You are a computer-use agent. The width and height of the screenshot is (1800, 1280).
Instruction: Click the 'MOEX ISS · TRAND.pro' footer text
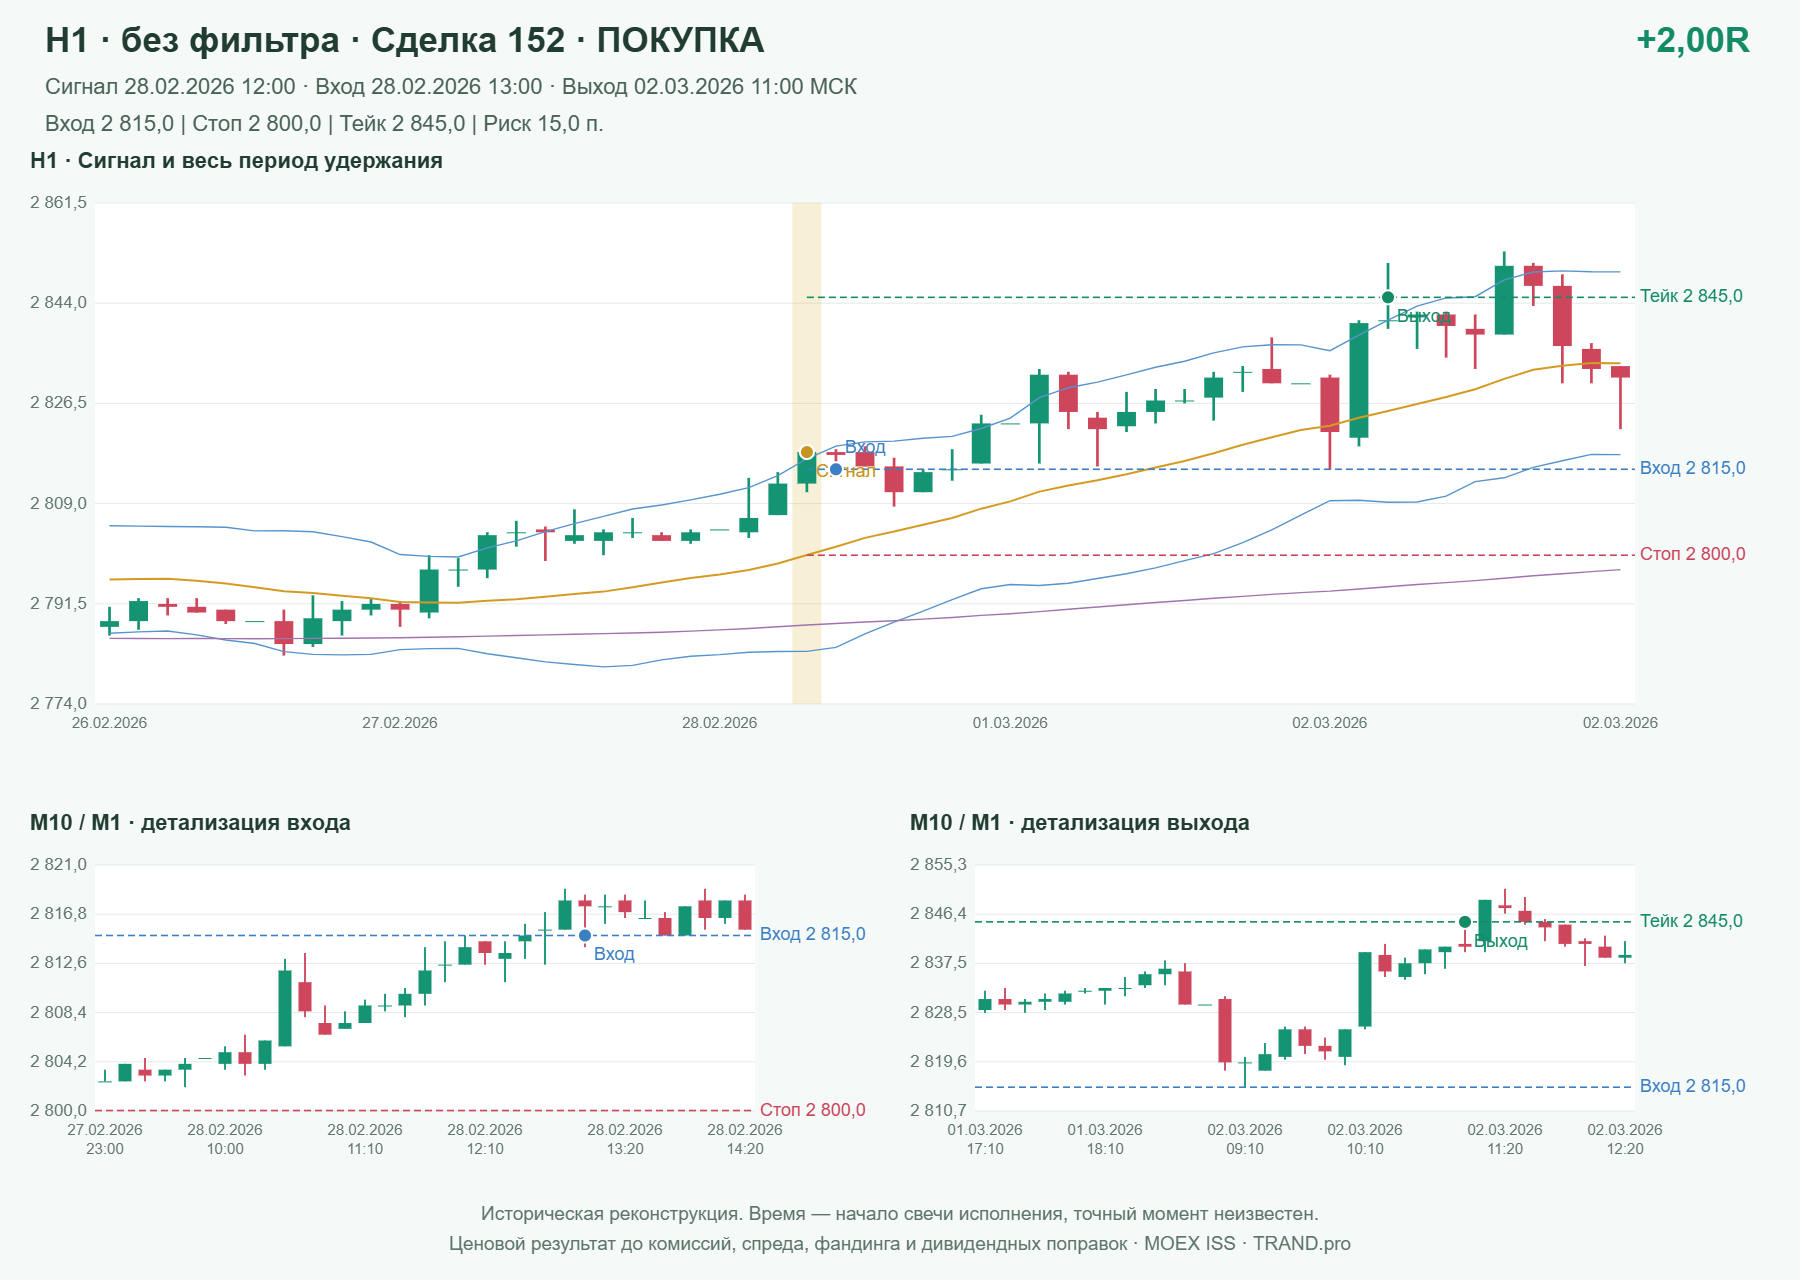point(1247,1244)
